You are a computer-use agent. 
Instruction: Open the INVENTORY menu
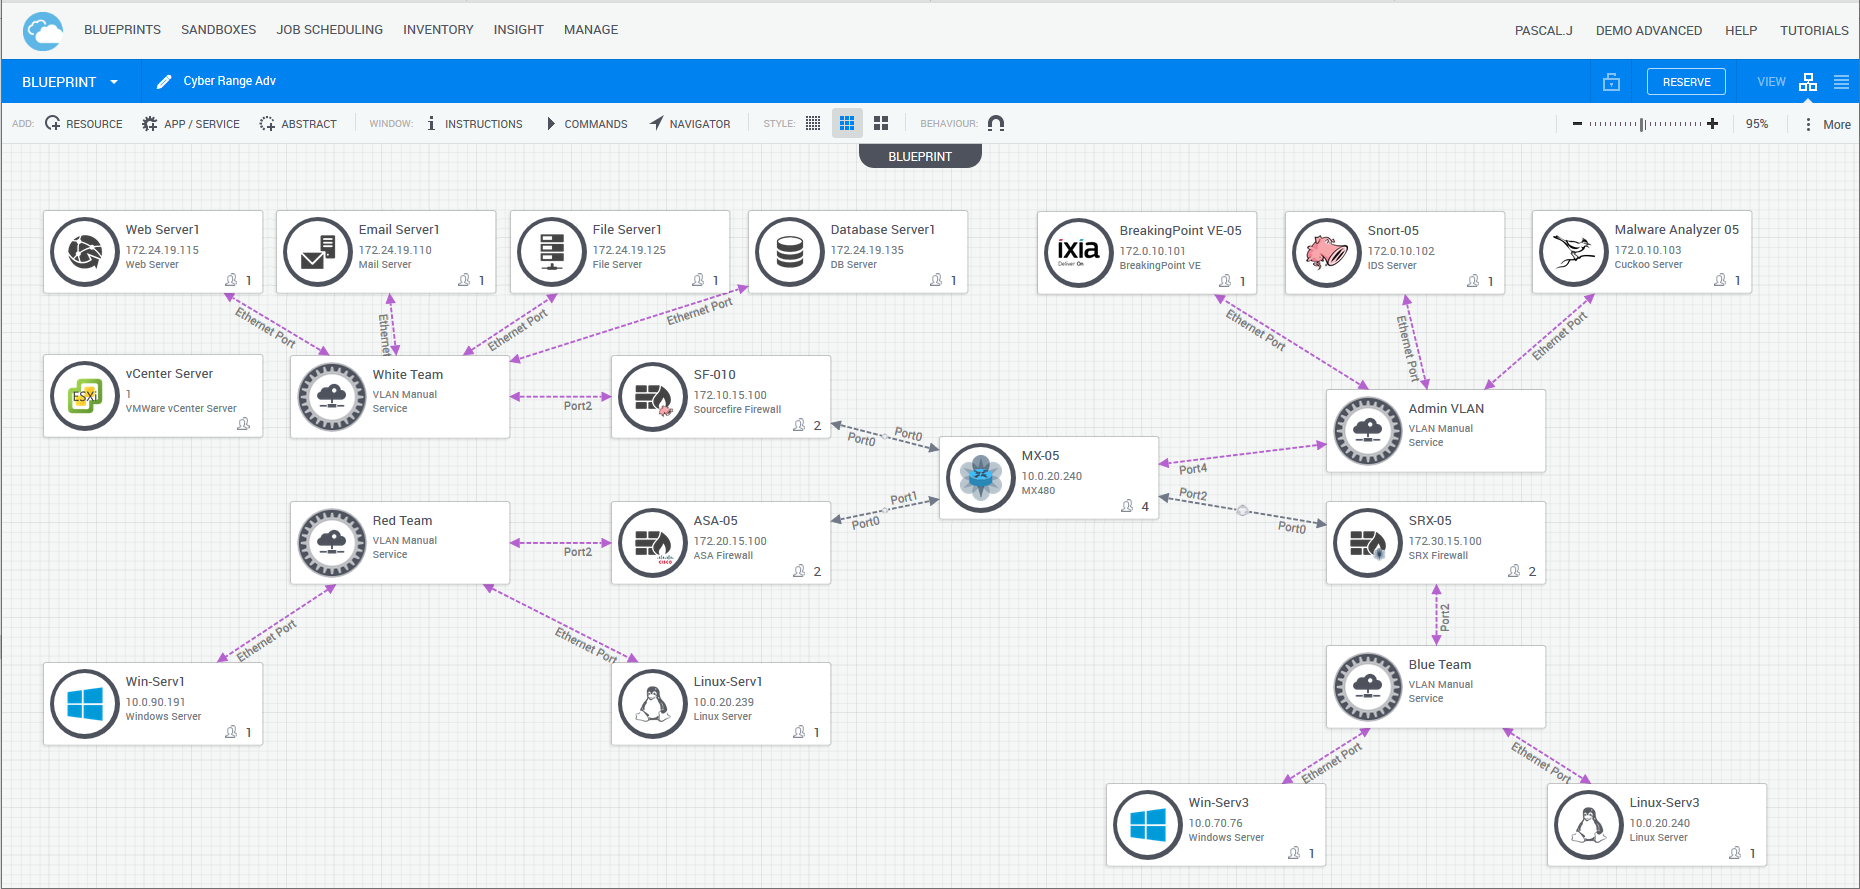pyautogui.click(x=438, y=30)
